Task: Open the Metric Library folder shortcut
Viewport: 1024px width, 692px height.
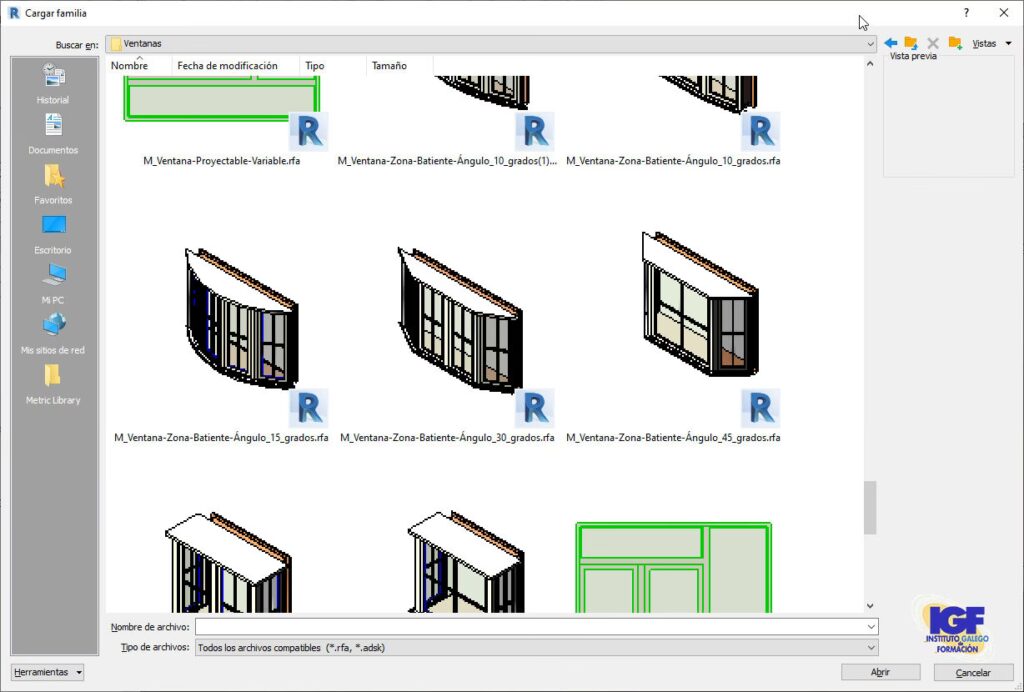Action: coord(53,383)
